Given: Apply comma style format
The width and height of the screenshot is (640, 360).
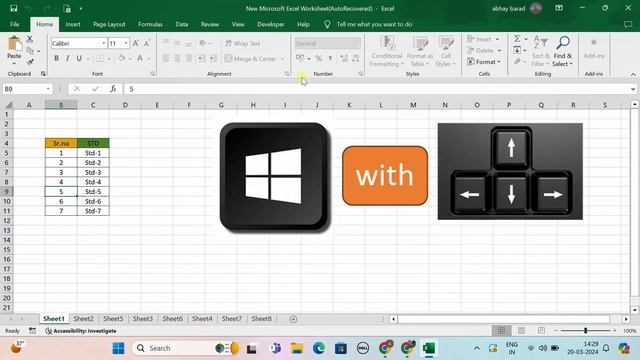Looking at the screenshot, I should [x=330, y=58].
